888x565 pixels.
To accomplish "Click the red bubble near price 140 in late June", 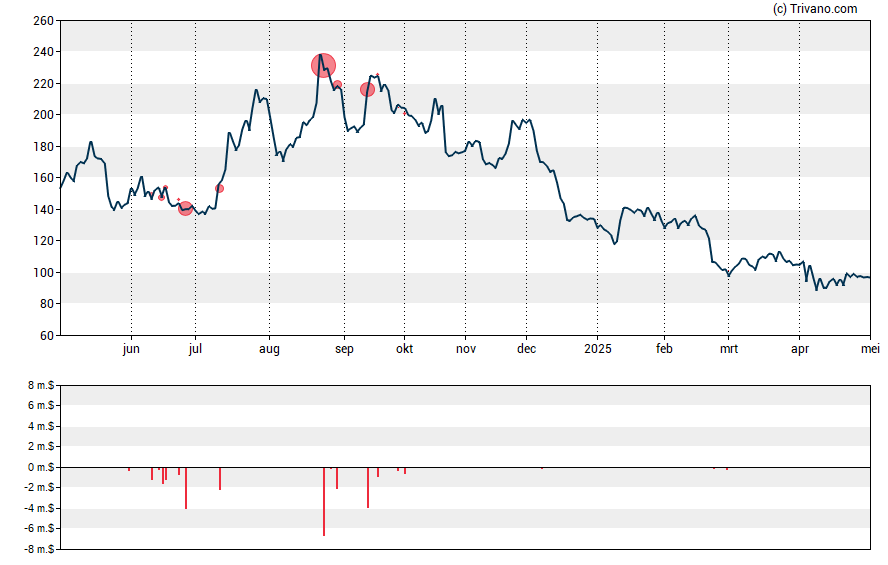I will (x=185, y=209).
